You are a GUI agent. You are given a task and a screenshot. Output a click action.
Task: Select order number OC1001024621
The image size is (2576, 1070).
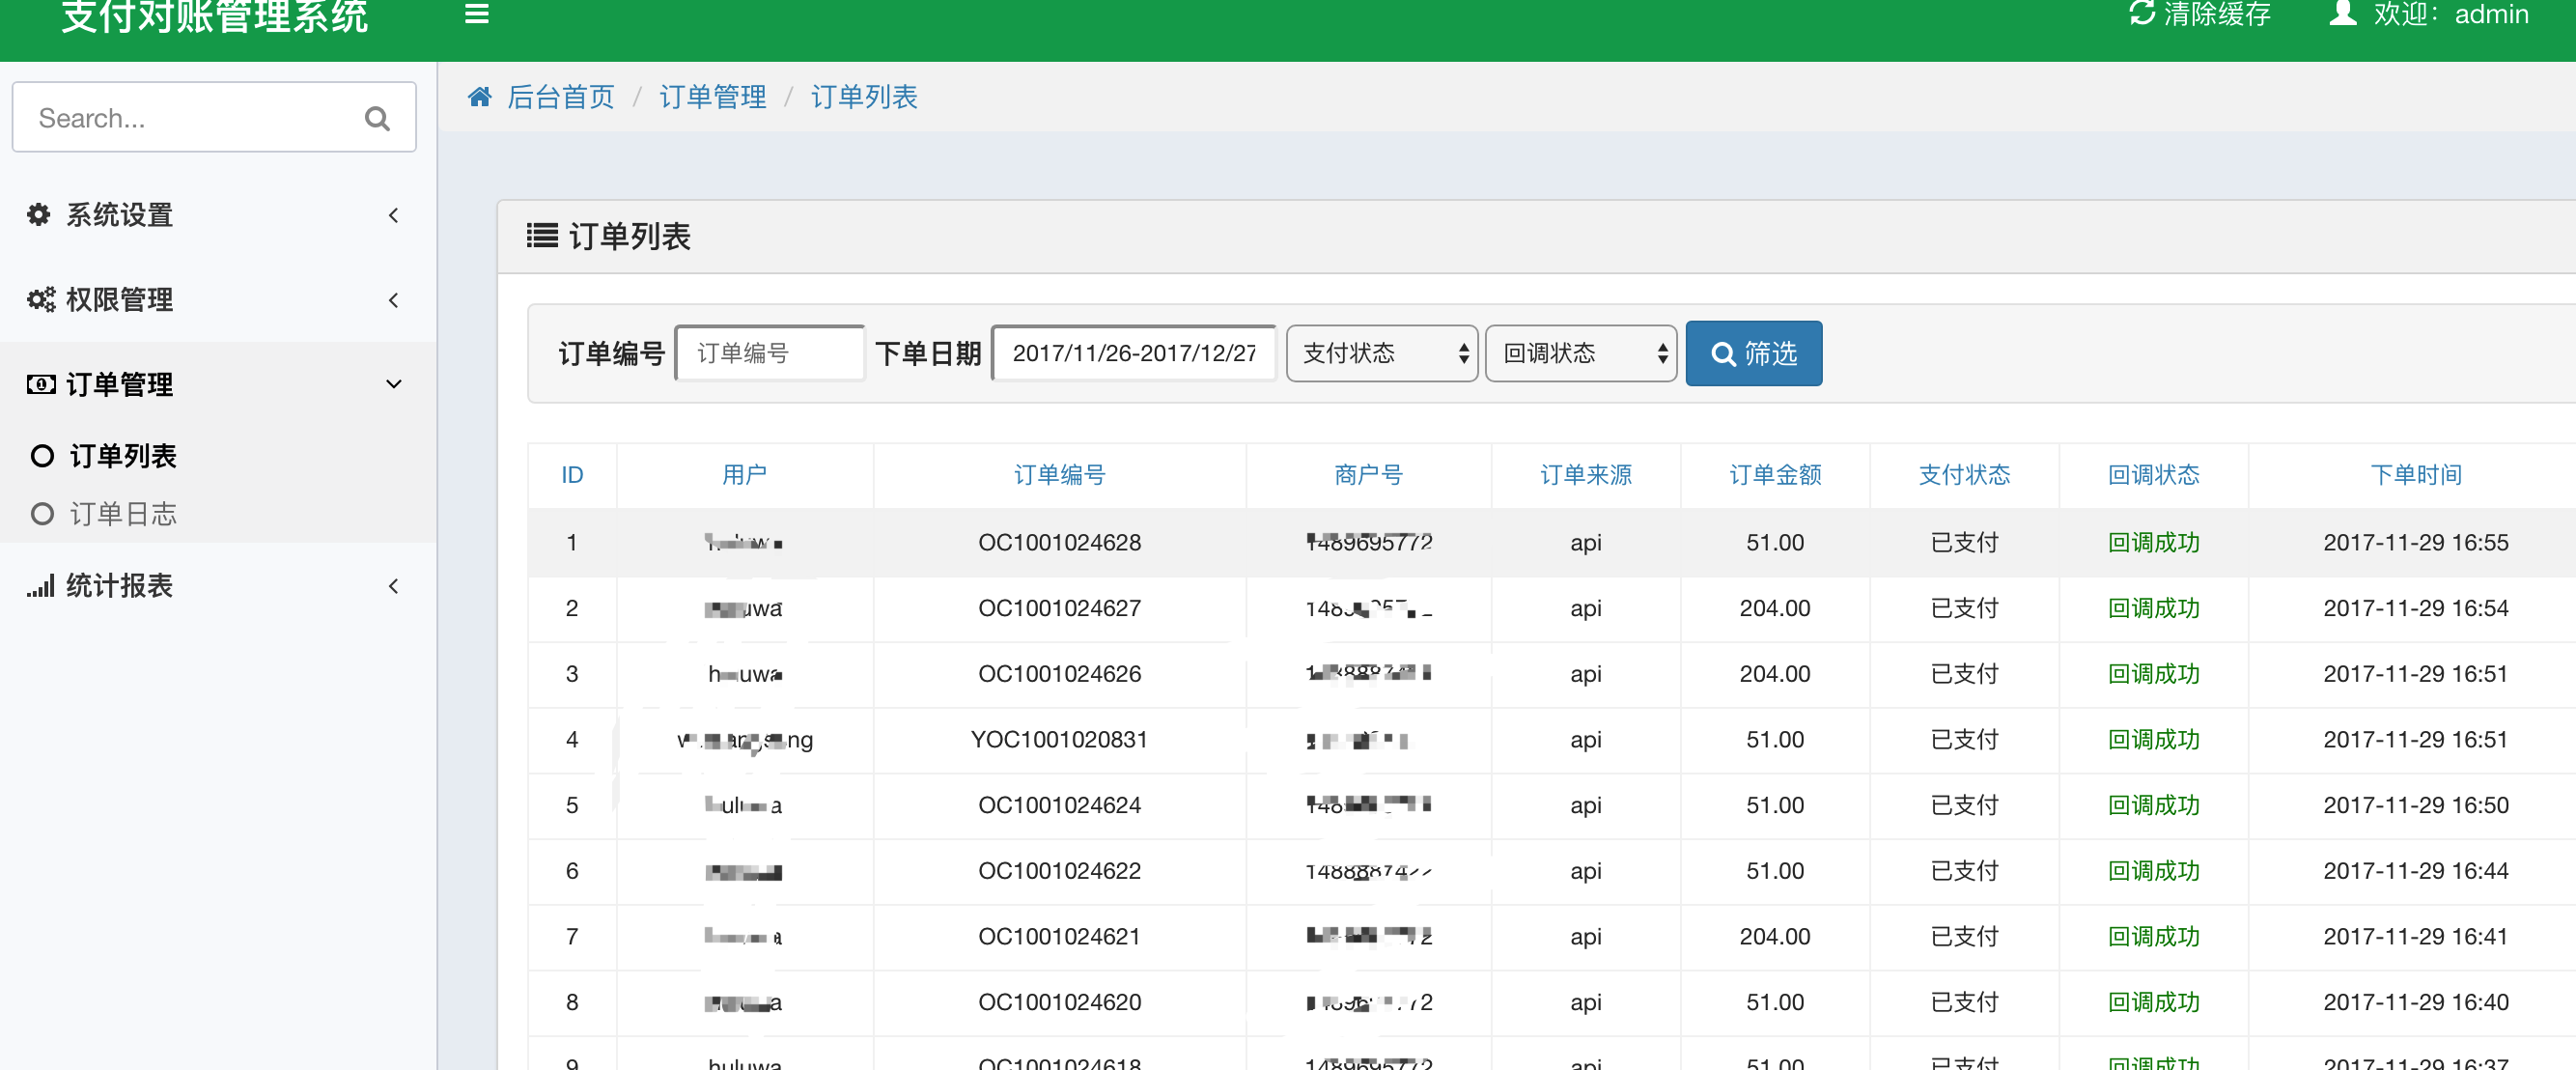1059,937
